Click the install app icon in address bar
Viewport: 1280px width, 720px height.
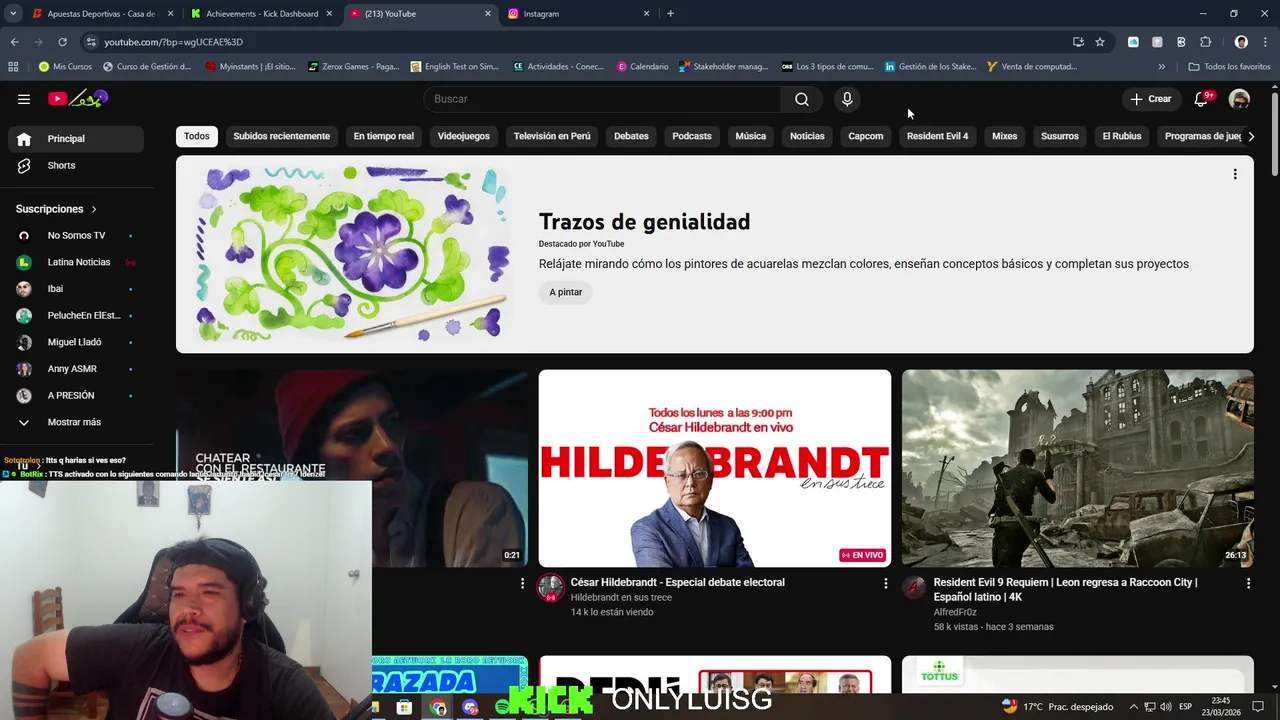1078,42
